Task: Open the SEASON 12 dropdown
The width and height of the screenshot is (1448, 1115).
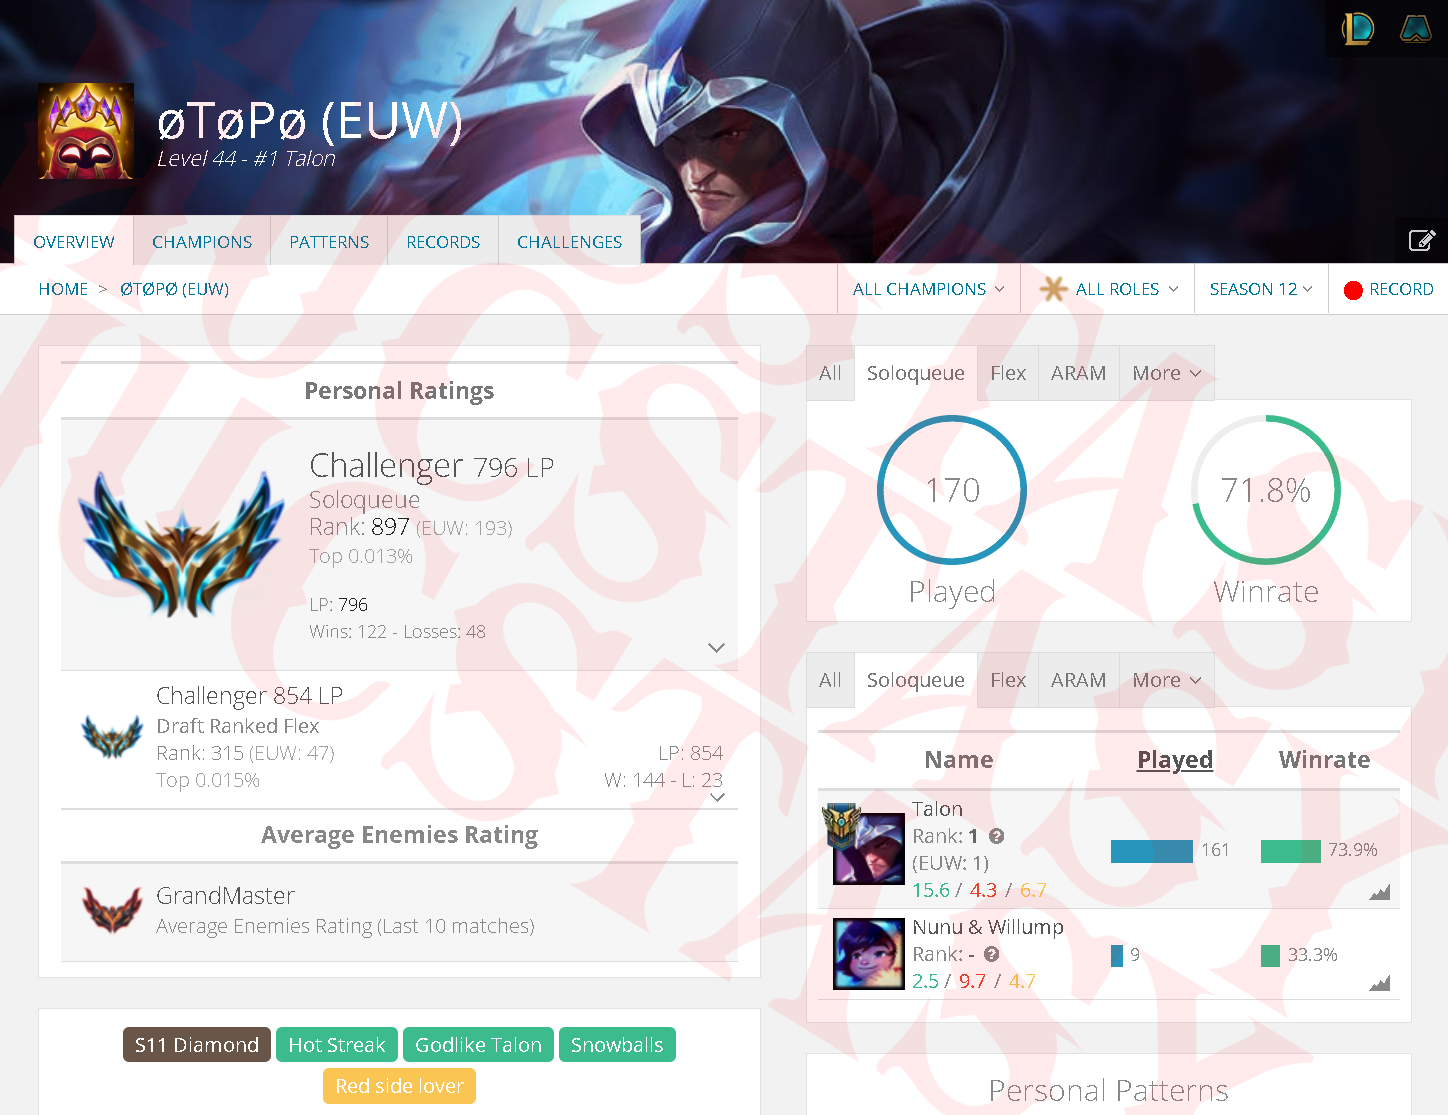Action: click(1261, 289)
